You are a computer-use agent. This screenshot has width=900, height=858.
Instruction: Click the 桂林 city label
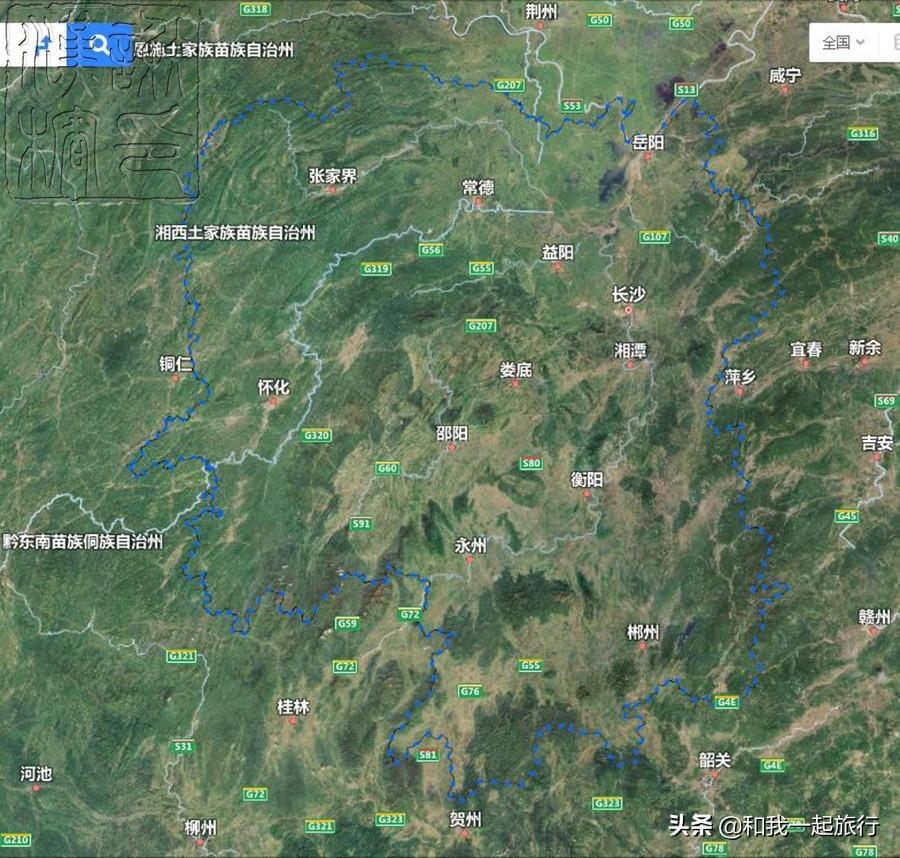(293, 706)
